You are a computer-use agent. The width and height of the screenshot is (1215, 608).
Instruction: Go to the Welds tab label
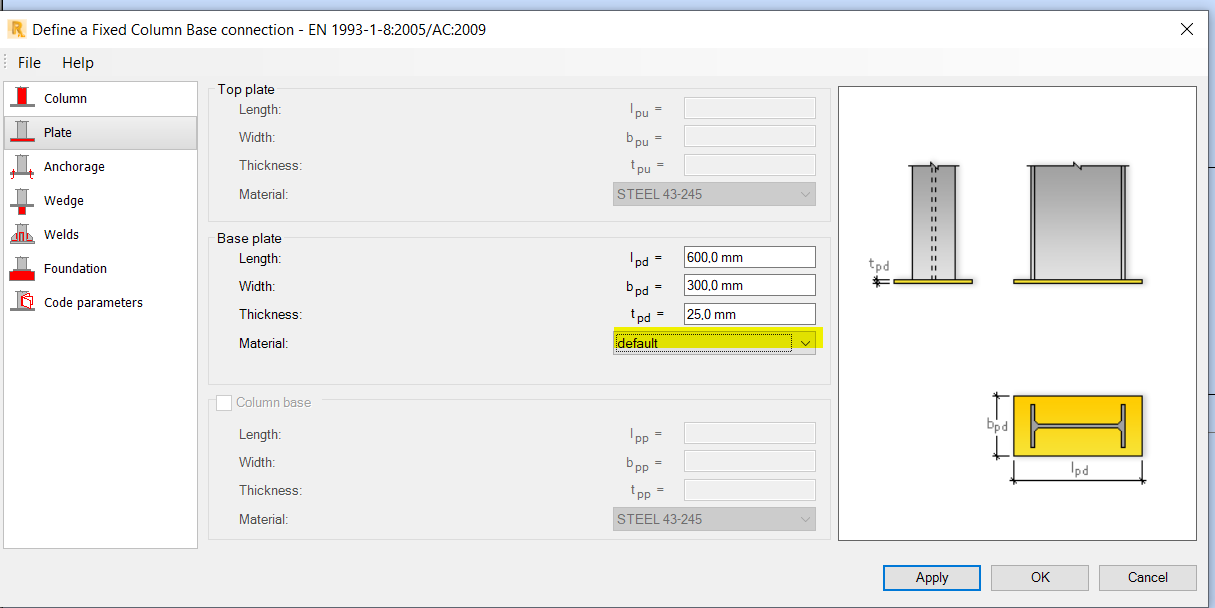point(61,234)
